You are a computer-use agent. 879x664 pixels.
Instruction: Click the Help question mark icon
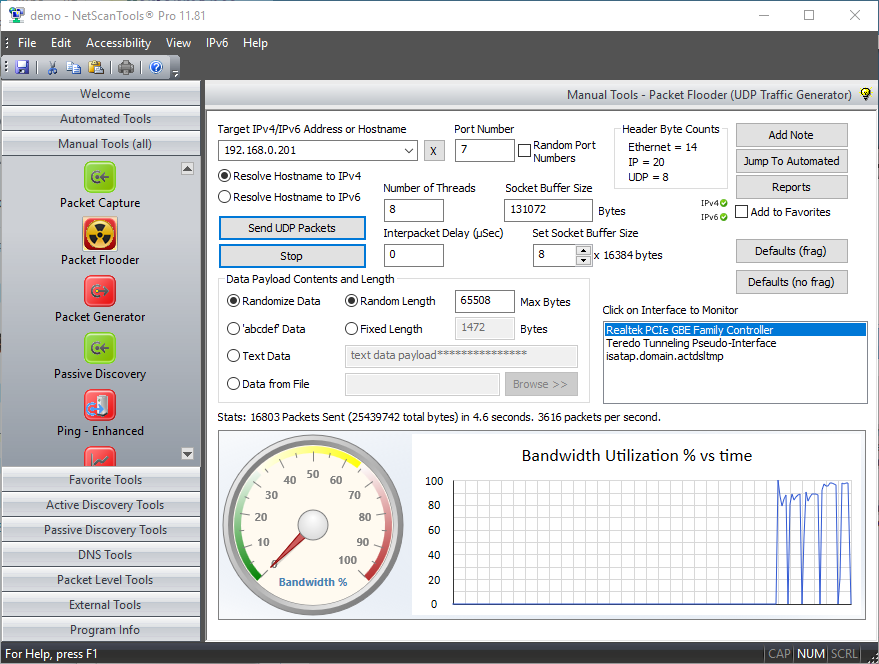click(156, 68)
